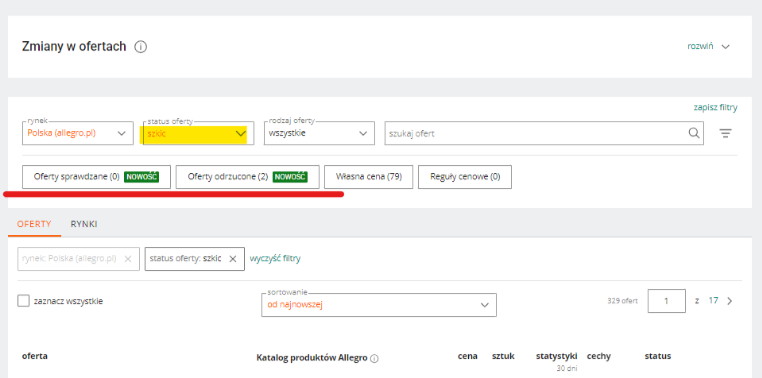
Task: Go to last page 17 link
Action: click(713, 300)
